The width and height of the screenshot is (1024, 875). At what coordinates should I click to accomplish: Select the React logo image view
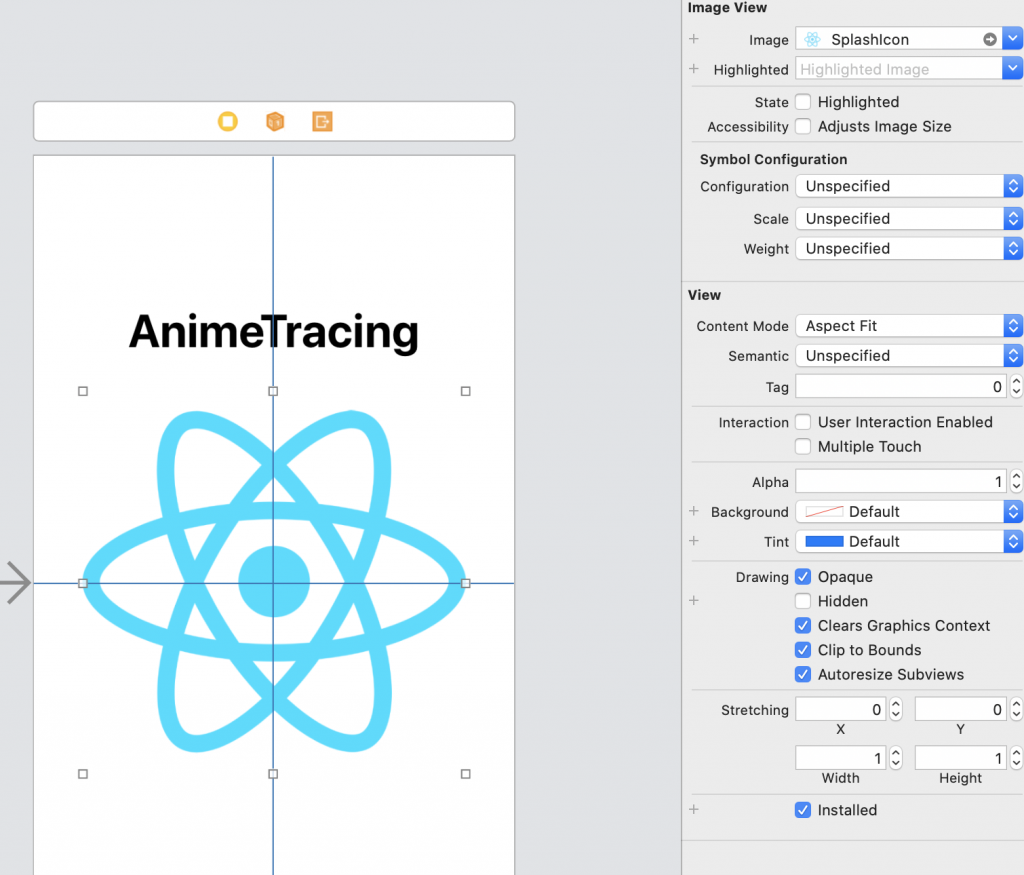274,582
